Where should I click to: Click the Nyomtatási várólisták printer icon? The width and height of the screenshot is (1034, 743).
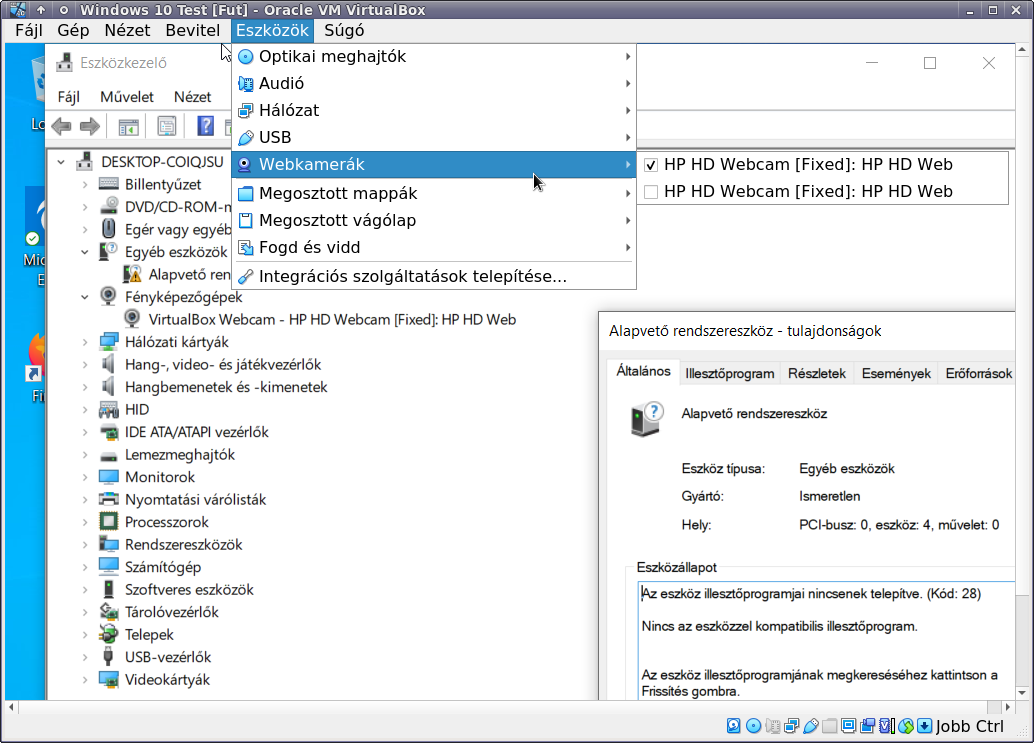click(x=108, y=499)
